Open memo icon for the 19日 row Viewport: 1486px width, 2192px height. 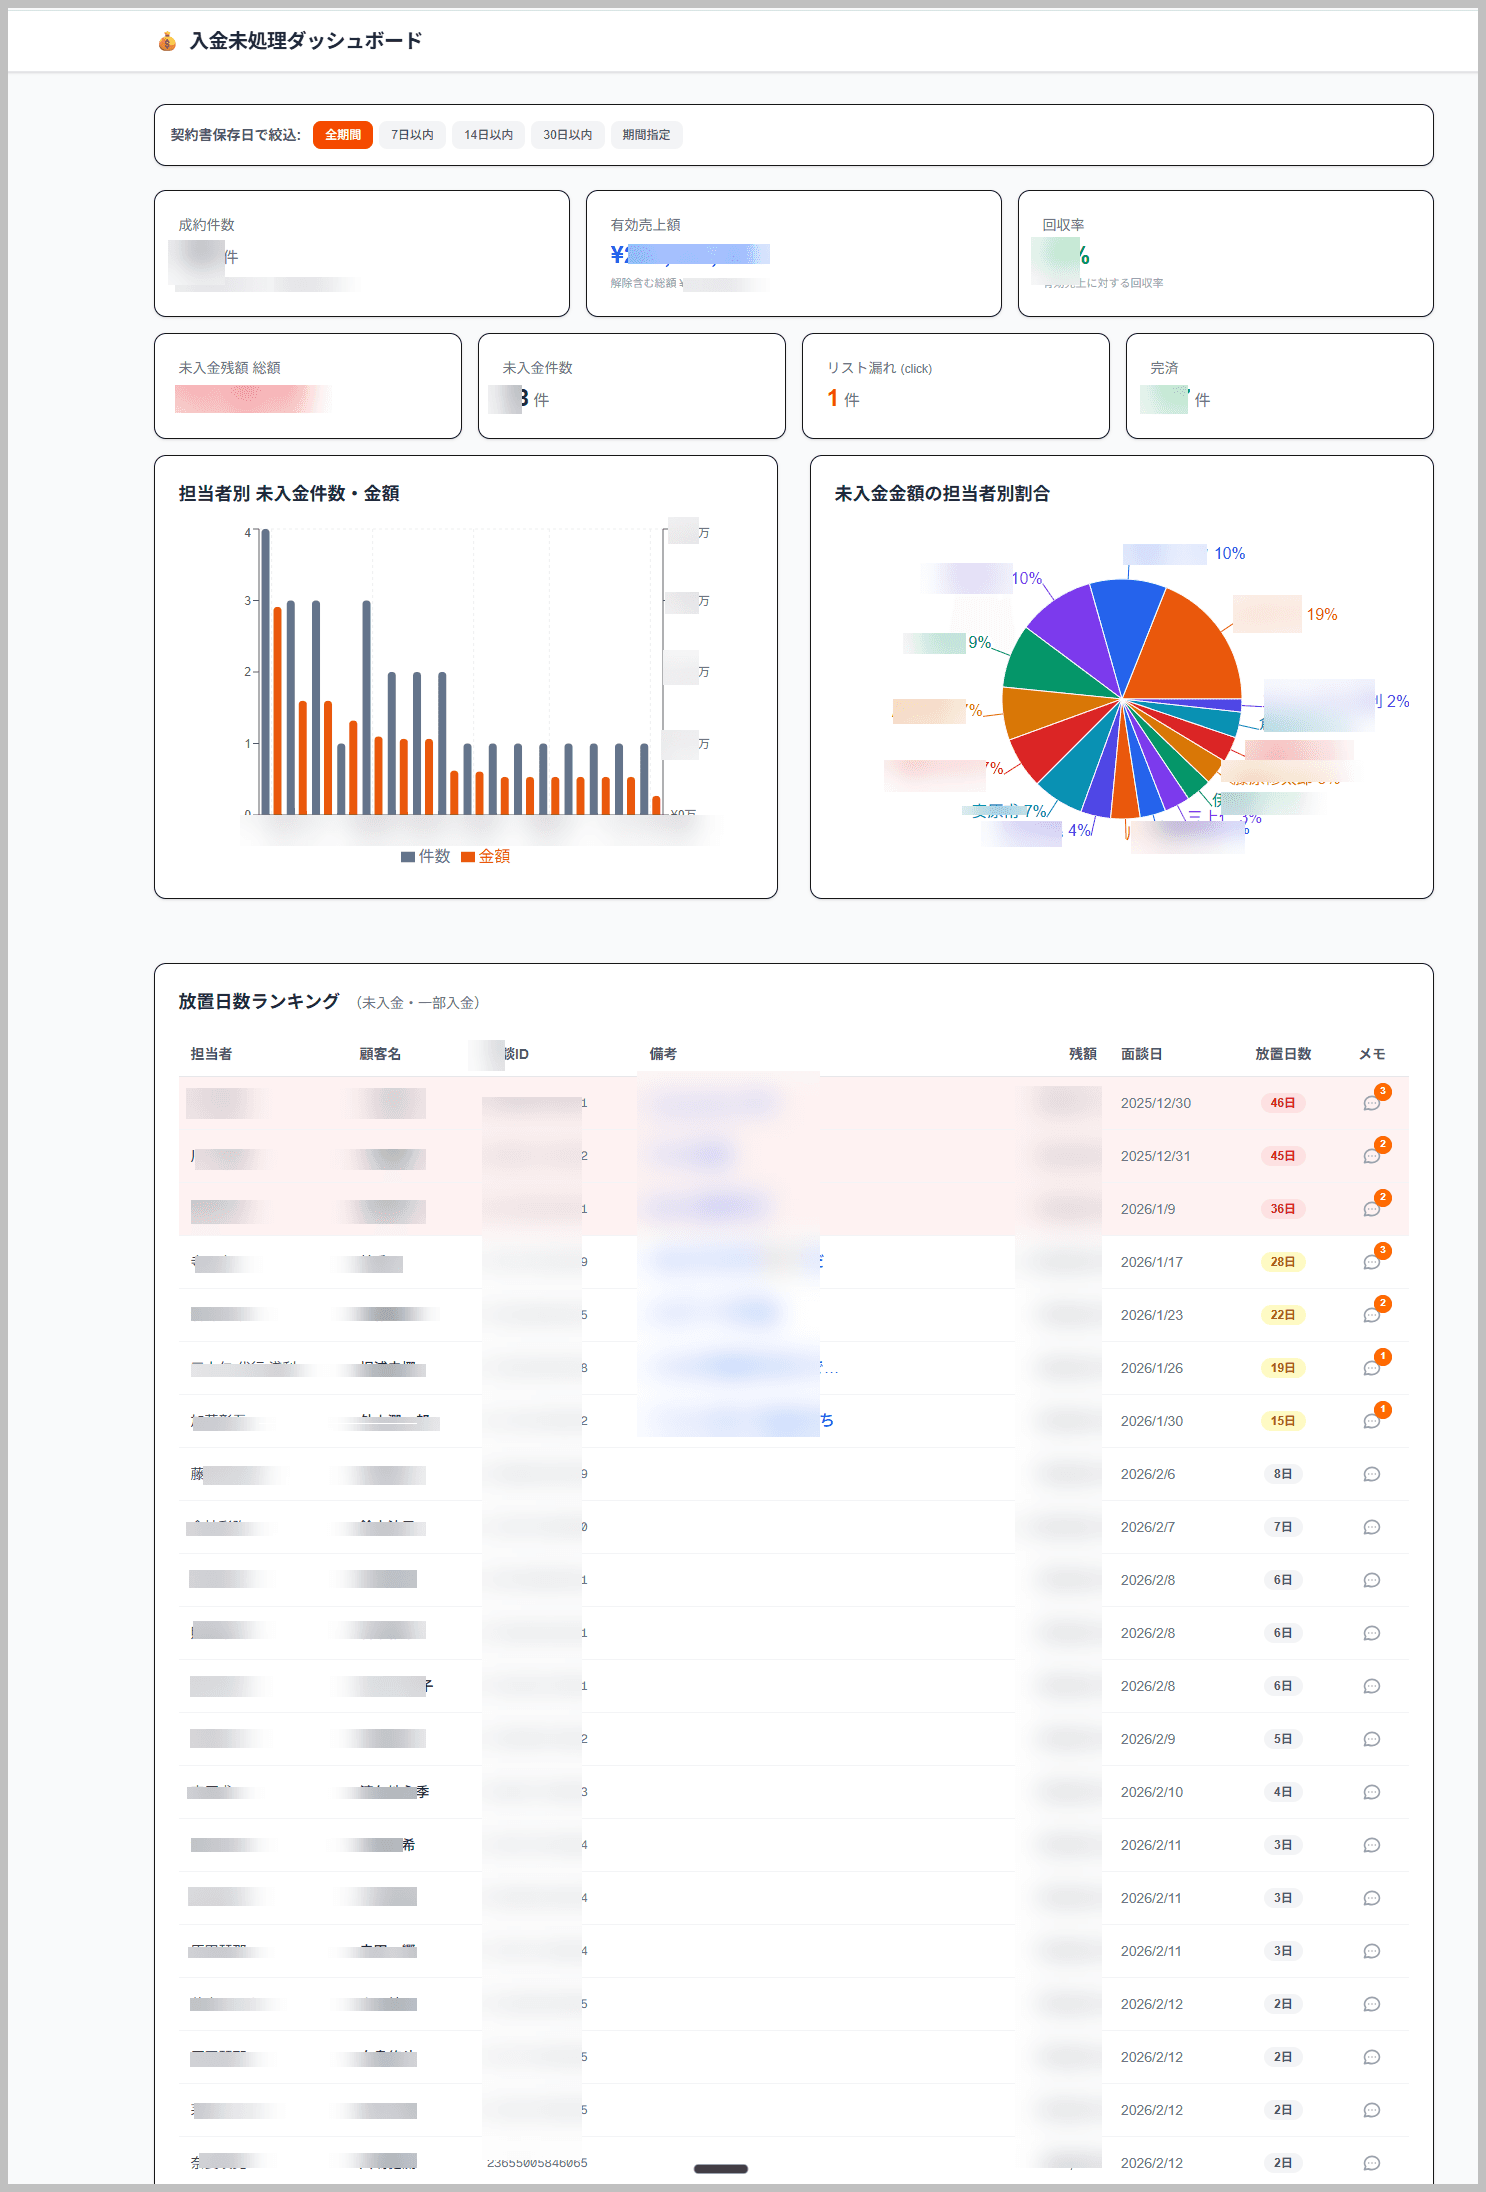[x=1372, y=1368]
